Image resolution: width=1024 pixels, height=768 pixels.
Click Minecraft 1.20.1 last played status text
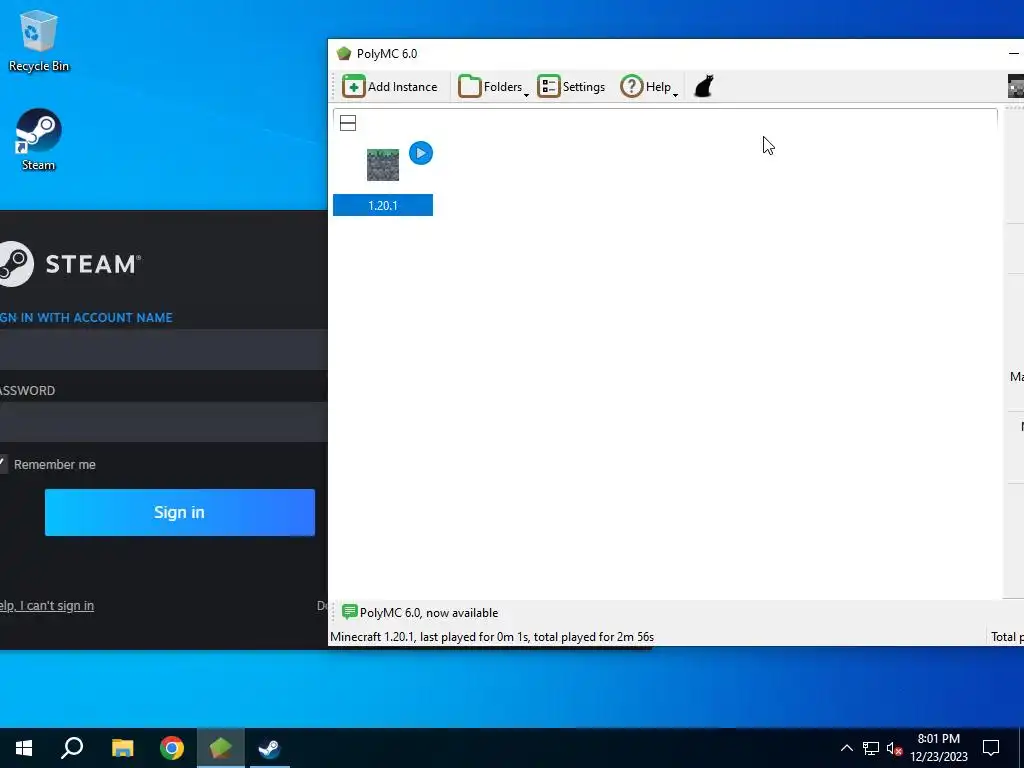click(492, 637)
